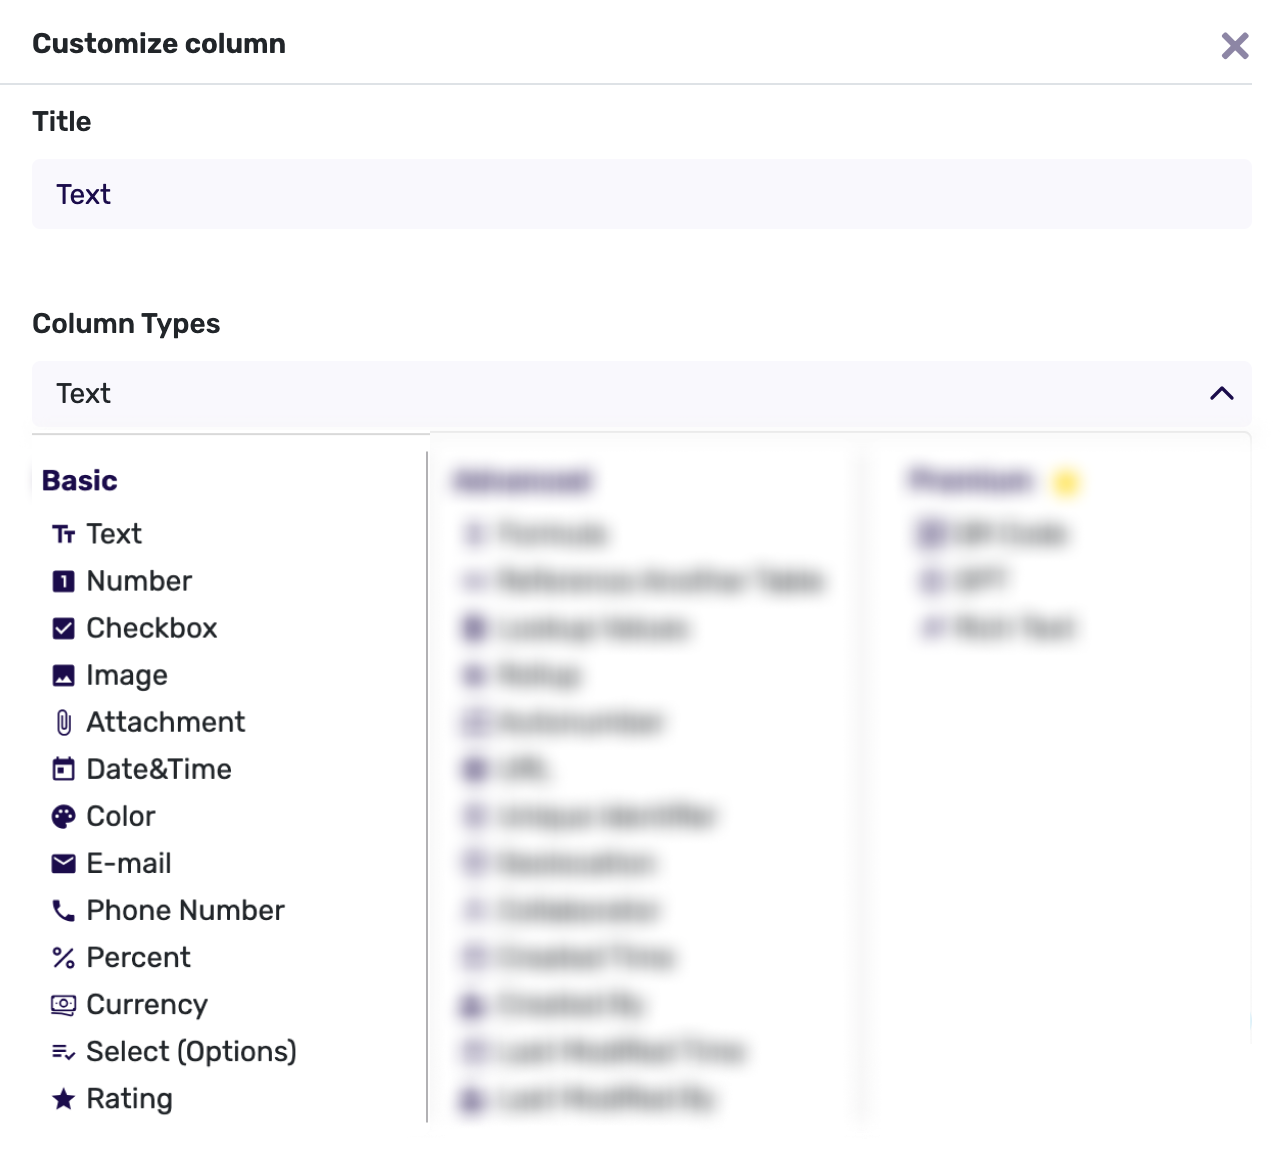Click the Column Types section label
This screenshot has width=1280, height=1156.
126,324
